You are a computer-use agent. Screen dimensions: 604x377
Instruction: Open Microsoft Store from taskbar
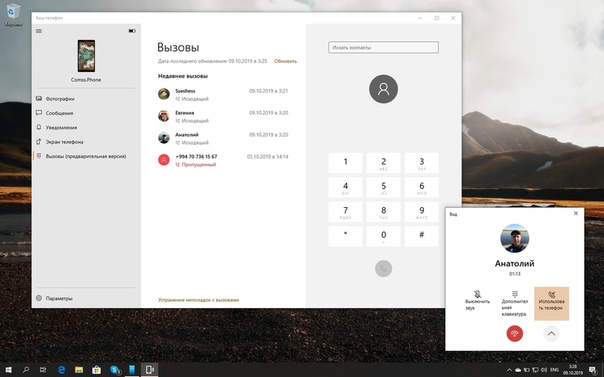point(96,370)
